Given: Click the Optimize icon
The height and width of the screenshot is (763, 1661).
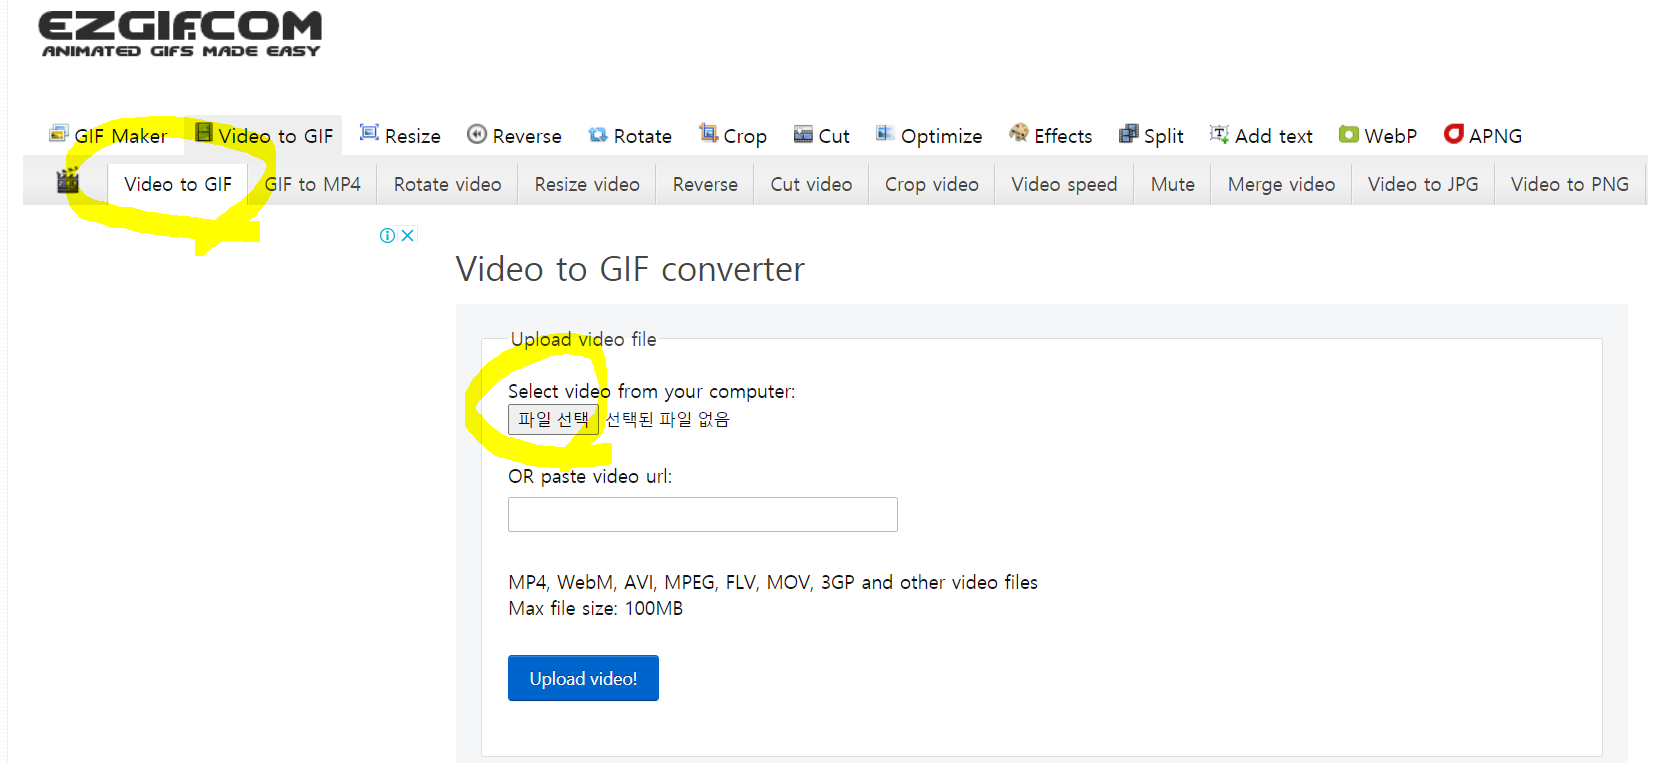Looking at the screenshot, I should pyautogui.click(x=885, y=133).
